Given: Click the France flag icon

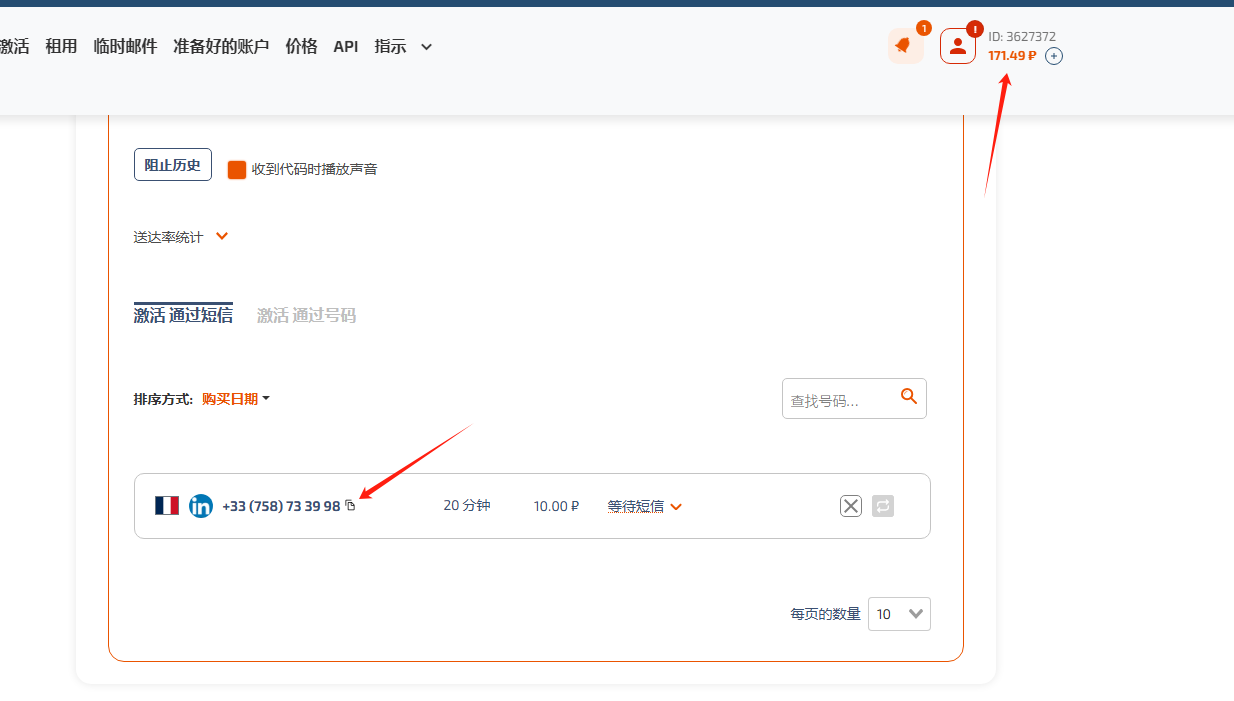Looking at the screenshot, I should pyautogui.click(x=166, y=506).
